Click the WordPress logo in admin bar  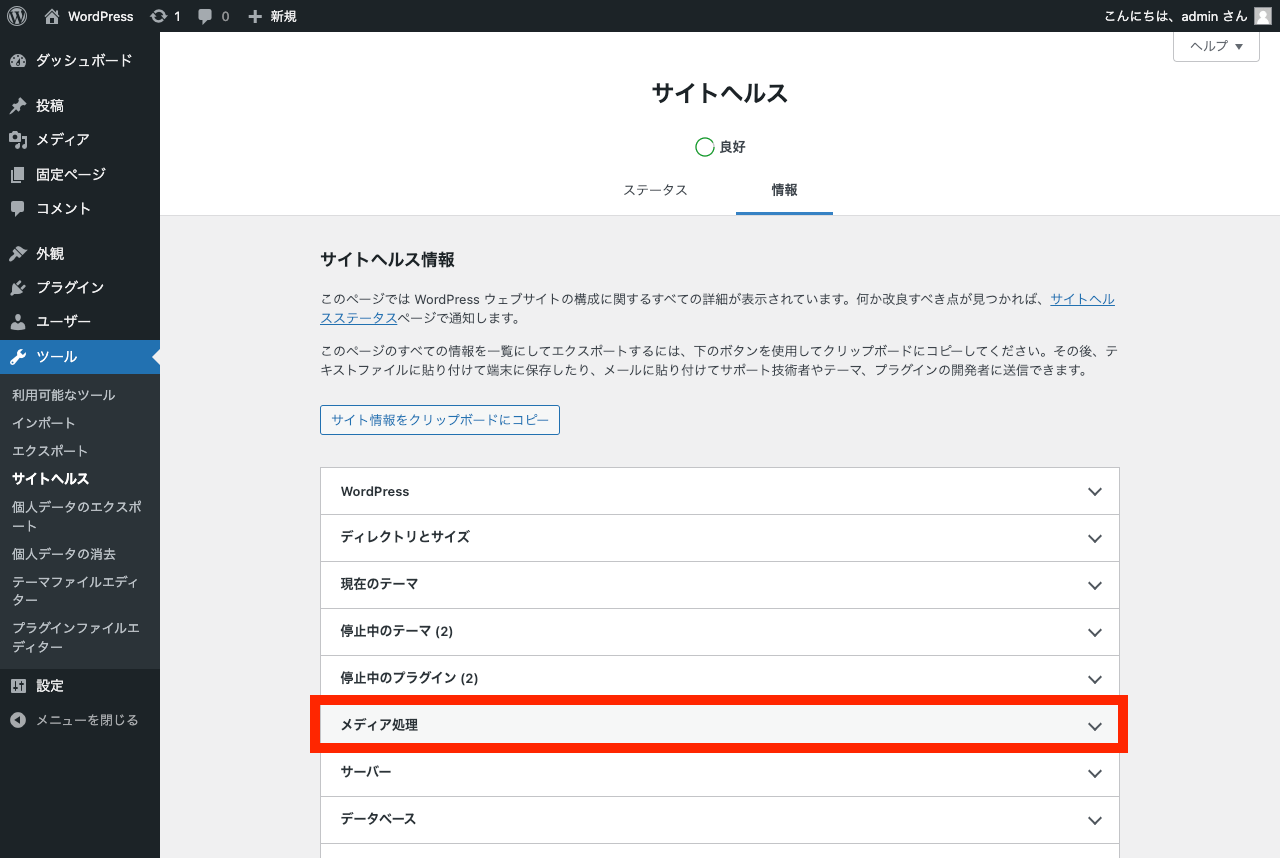17,16
